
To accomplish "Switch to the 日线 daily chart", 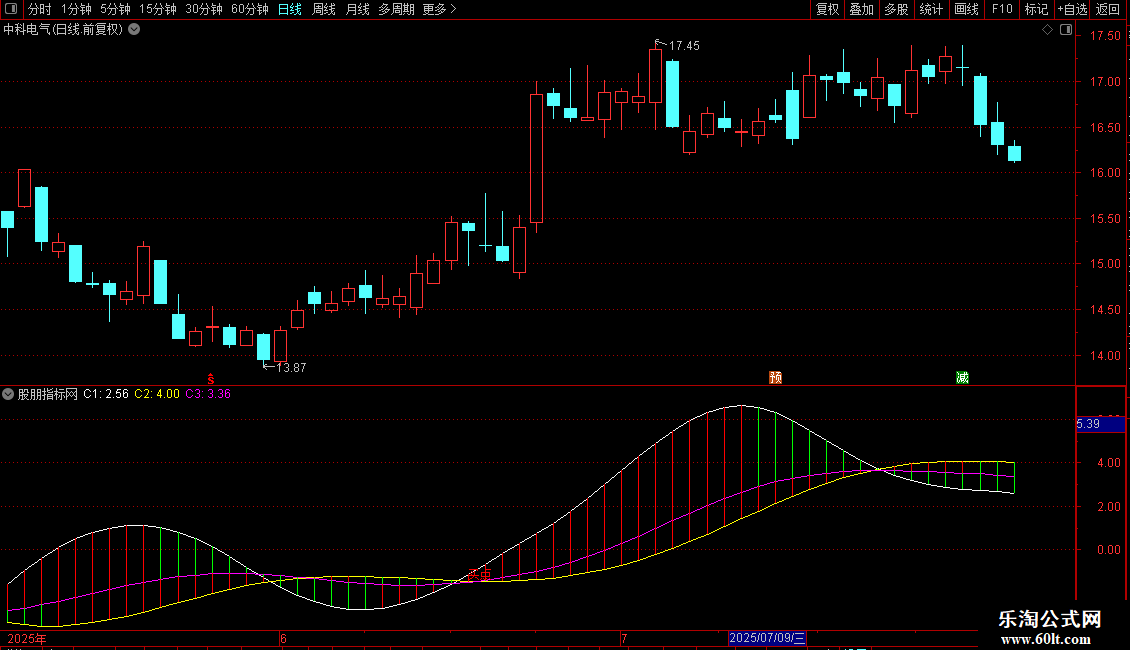I will (290, 9).
